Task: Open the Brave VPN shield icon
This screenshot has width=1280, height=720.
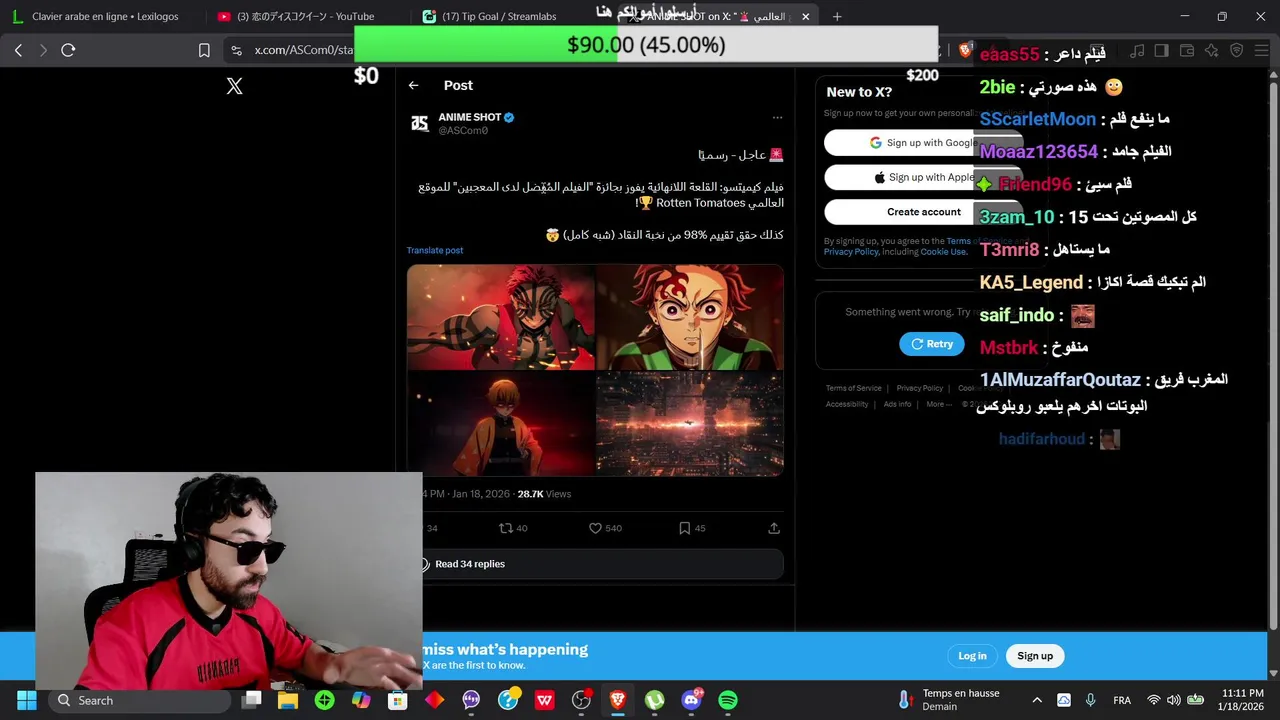Action: (x=1236, y=50)
